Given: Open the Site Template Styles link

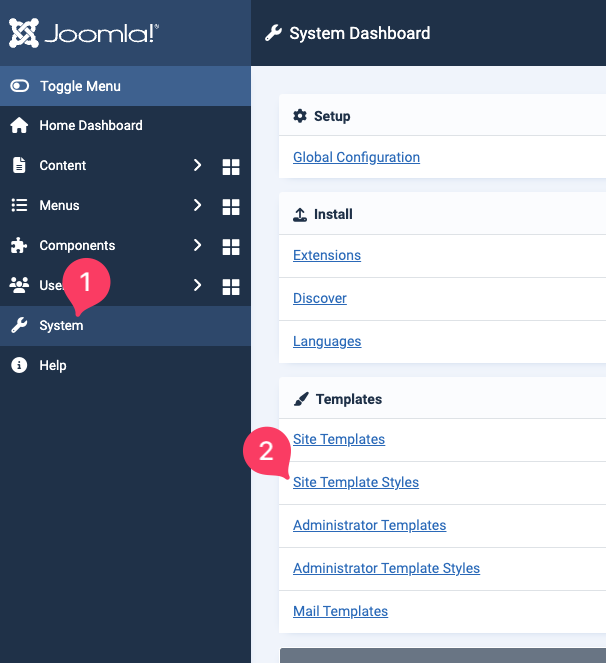Looking at the screenshot, I should pos(356,482).
